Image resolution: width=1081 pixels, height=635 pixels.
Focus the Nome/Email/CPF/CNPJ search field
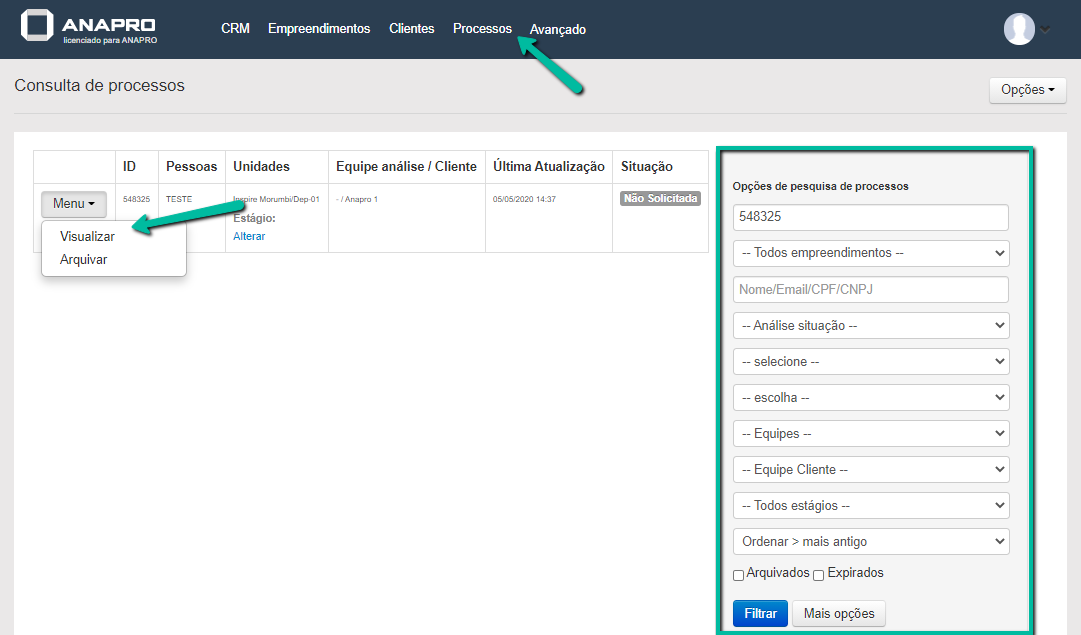coord(871,290)
